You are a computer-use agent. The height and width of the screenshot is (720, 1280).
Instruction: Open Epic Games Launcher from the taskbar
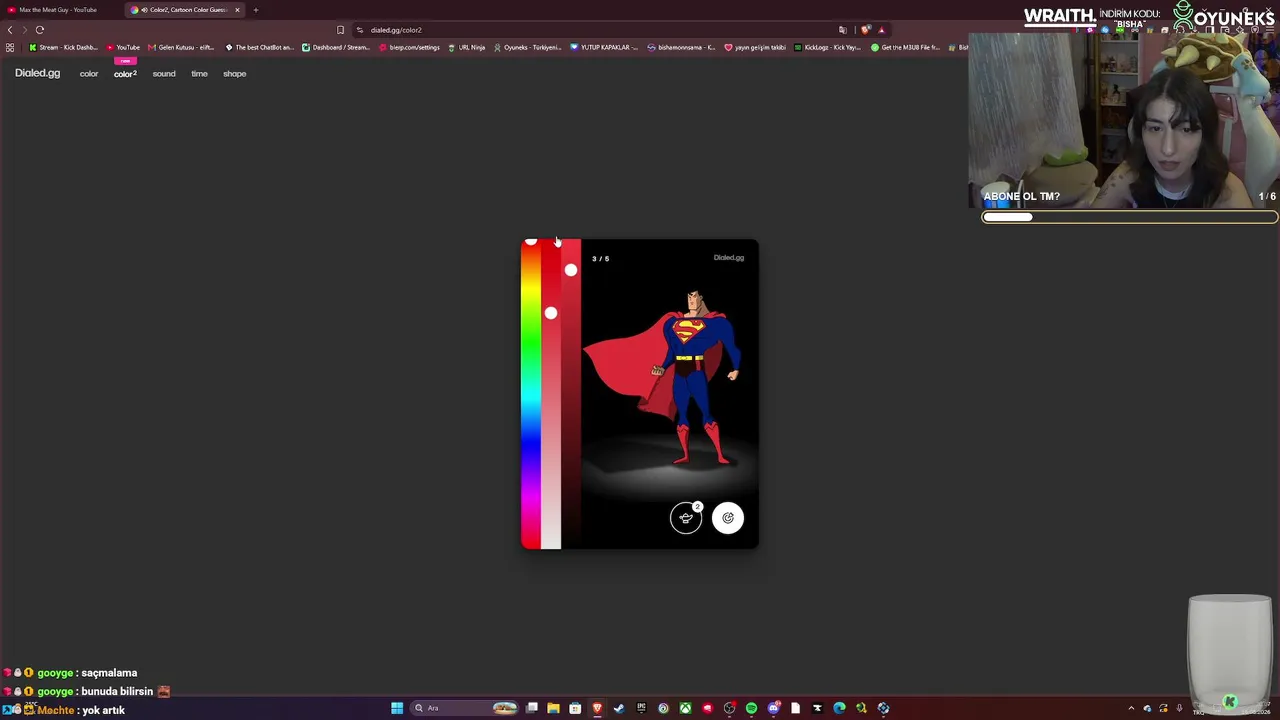click(x=641, y=708)
